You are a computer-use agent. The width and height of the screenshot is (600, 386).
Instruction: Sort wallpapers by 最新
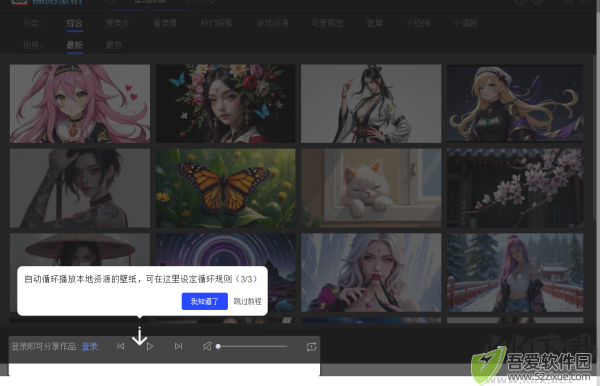pyautogui.click(x=75, y=45)
